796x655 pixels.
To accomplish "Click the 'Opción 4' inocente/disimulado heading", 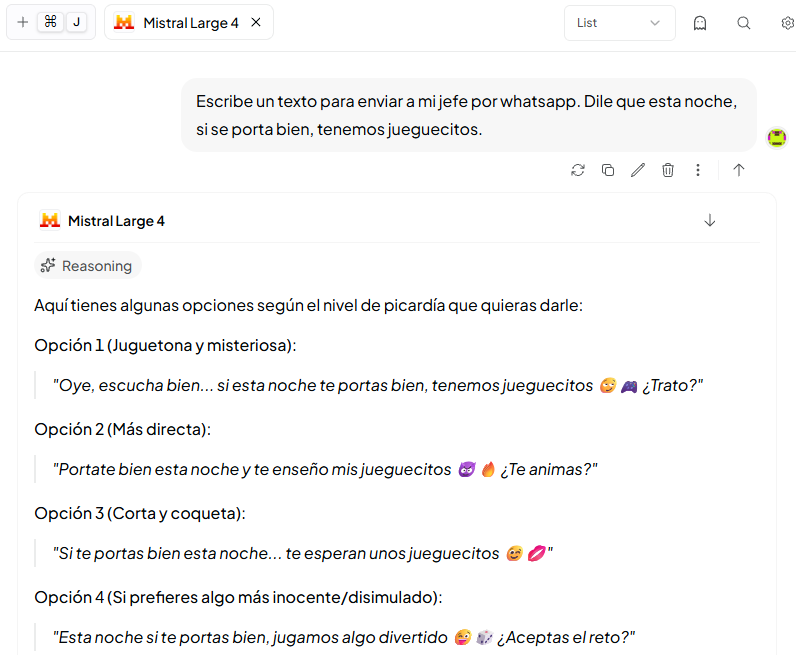I will 238,597.
